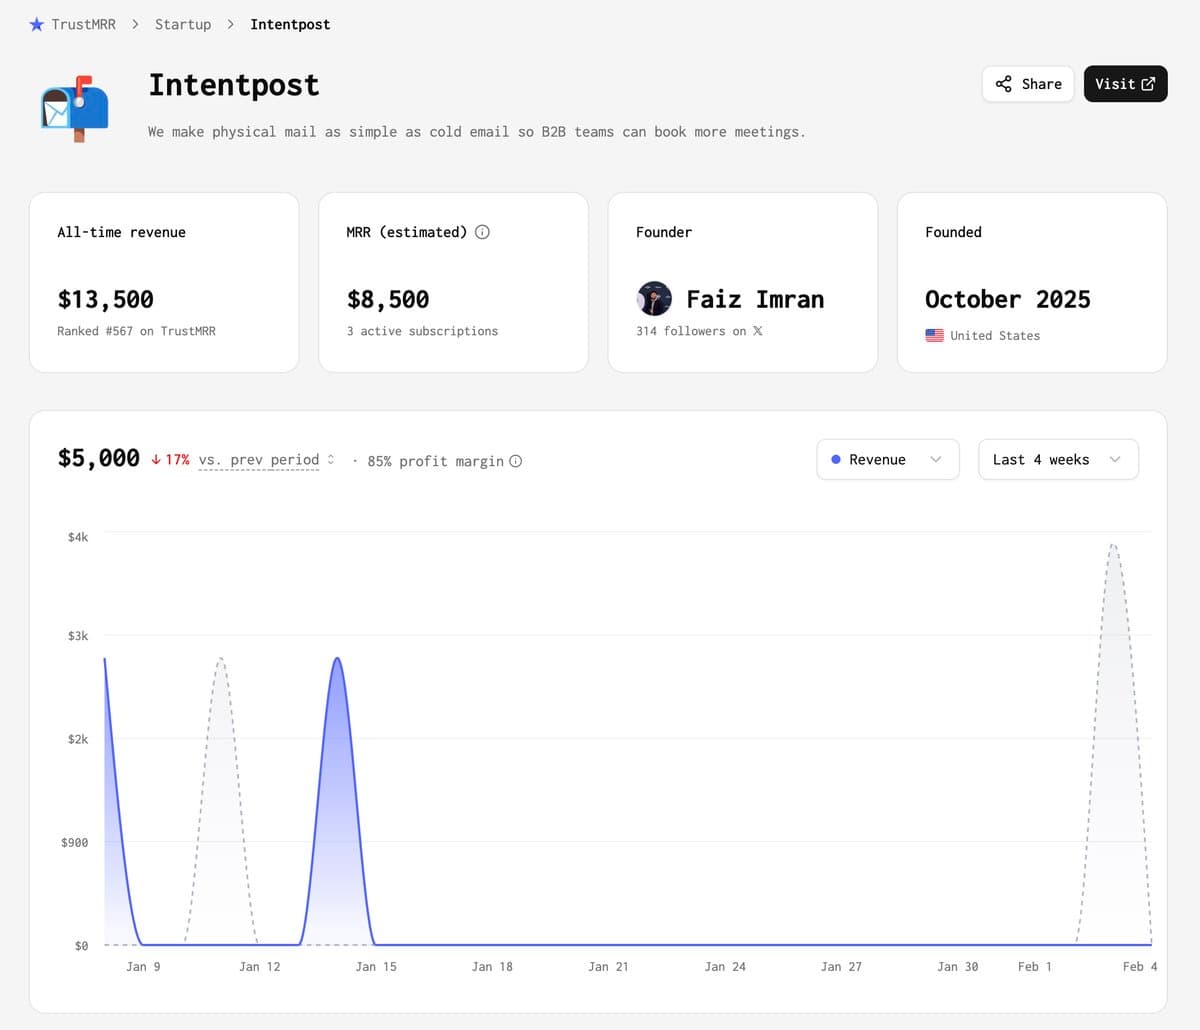Click the share network icon
1200x1030 pixels.
point(1004,84)
